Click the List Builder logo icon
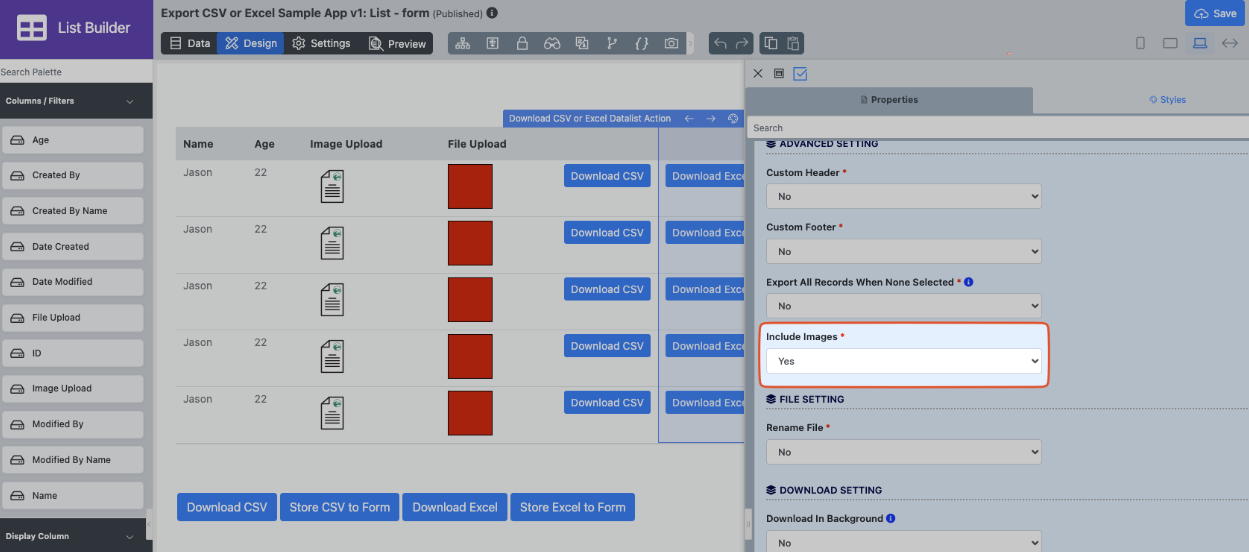This screenshot has height=552, width=1249. pyautogui.click(x=32, y=28)
